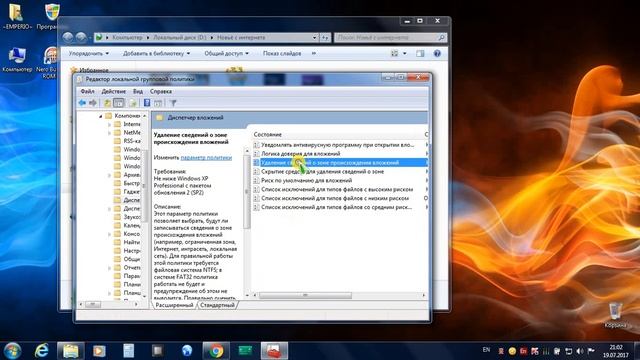Open the Корзина recycle bin desktop icon
This screenshot has height=360, width=640.
(615, 316)
